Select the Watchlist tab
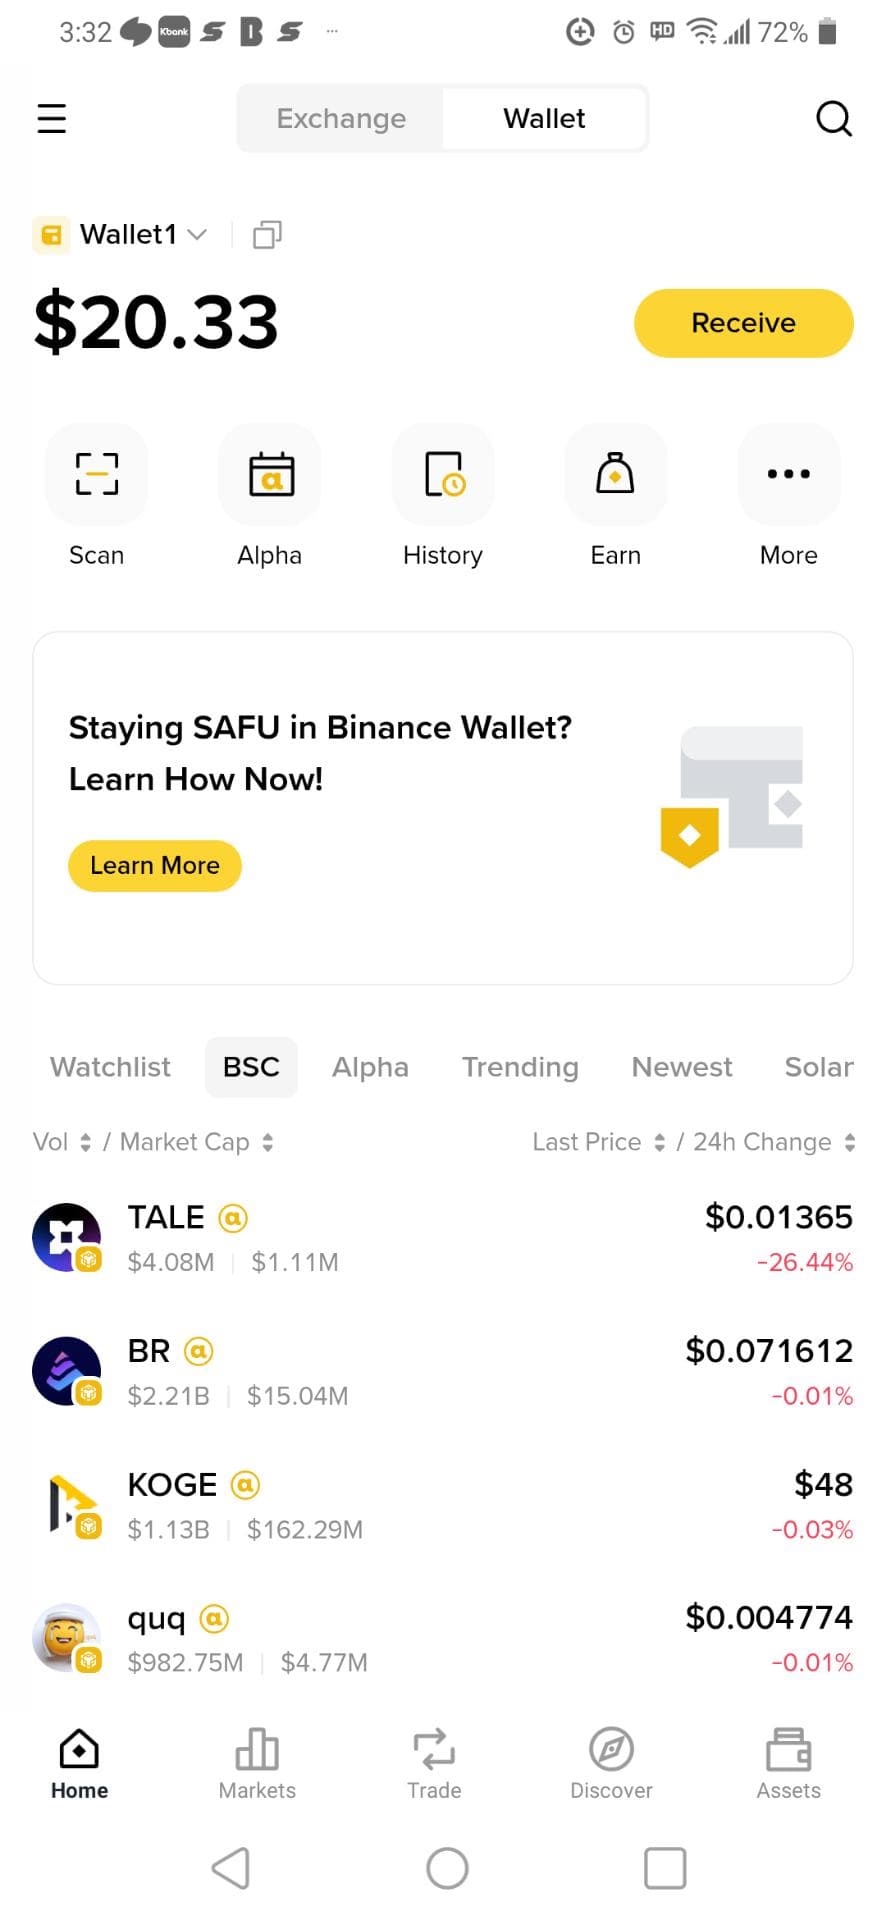This screenshot has height=1920, width=886. pyautogui.click(x=111, y=1067)
